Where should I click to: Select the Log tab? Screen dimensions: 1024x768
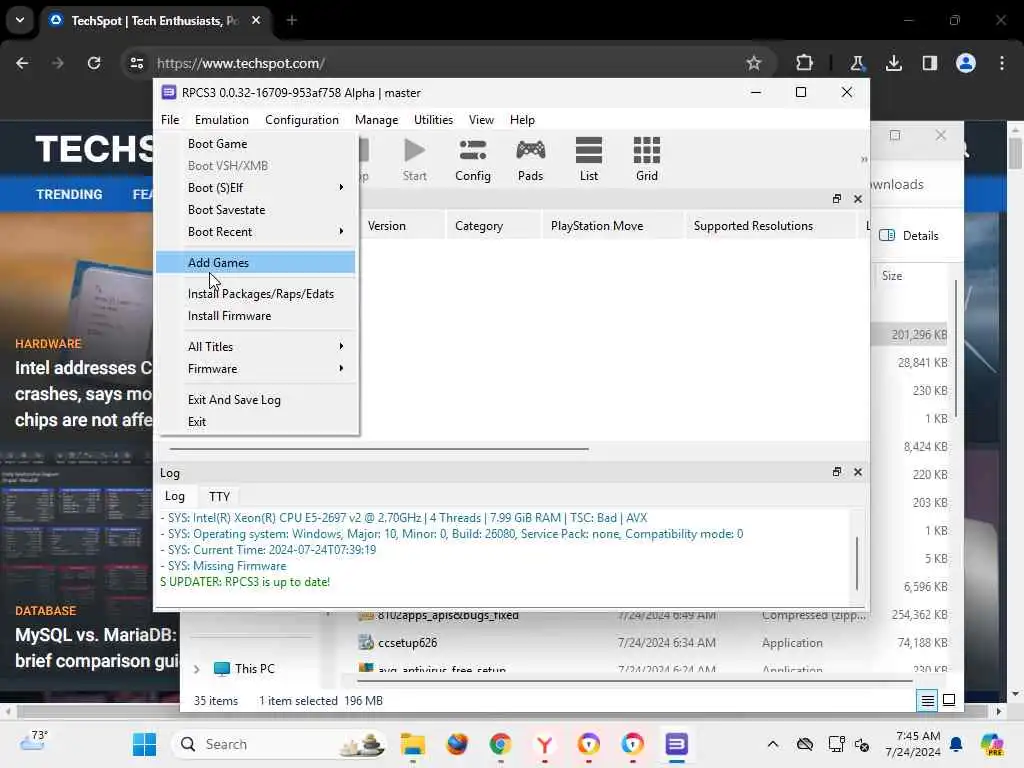pyautogui.click(x=174, y=496)
